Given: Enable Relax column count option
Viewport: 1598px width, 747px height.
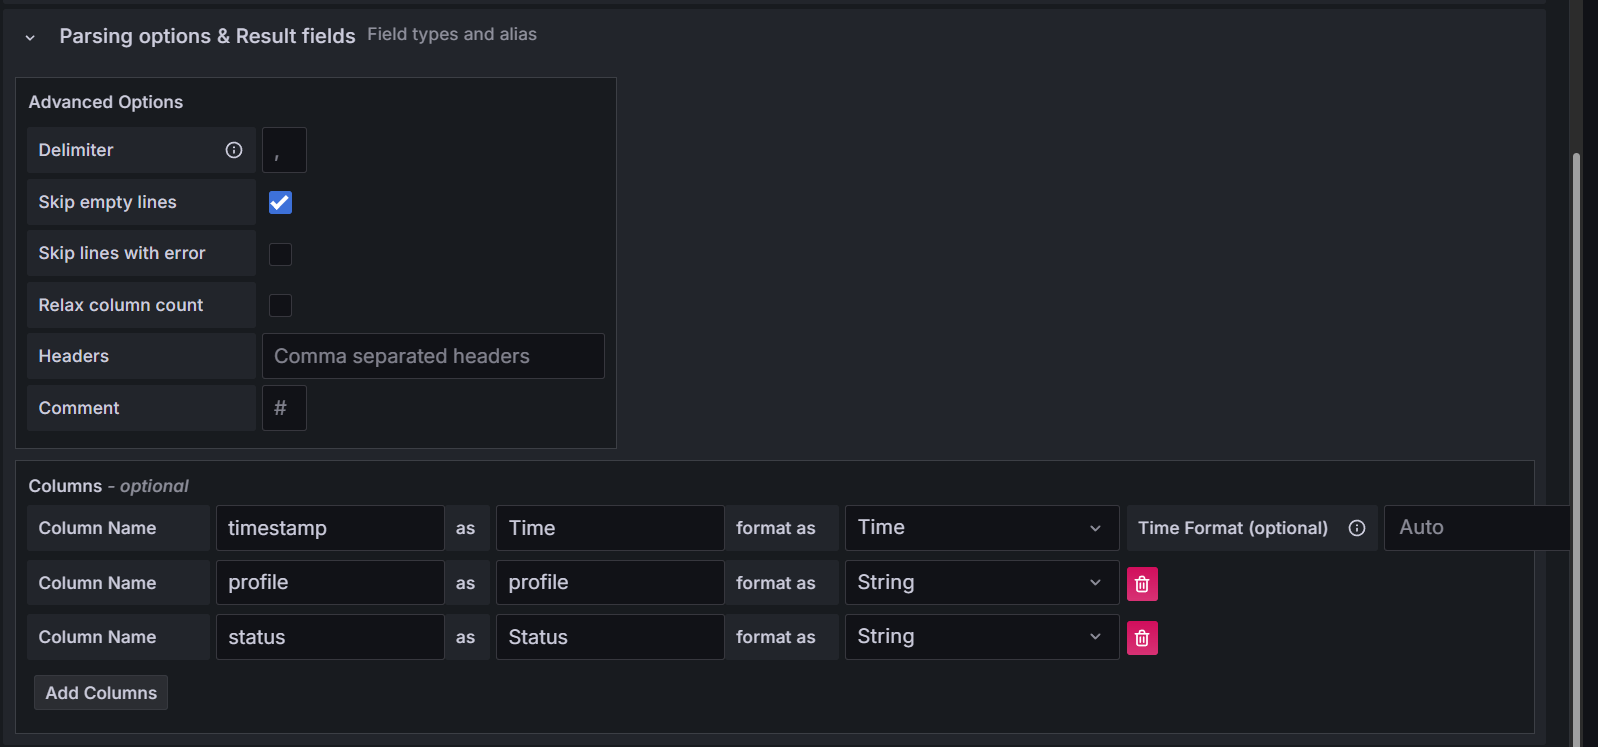Looking at the screenshot, I should (x=281, y=305).
